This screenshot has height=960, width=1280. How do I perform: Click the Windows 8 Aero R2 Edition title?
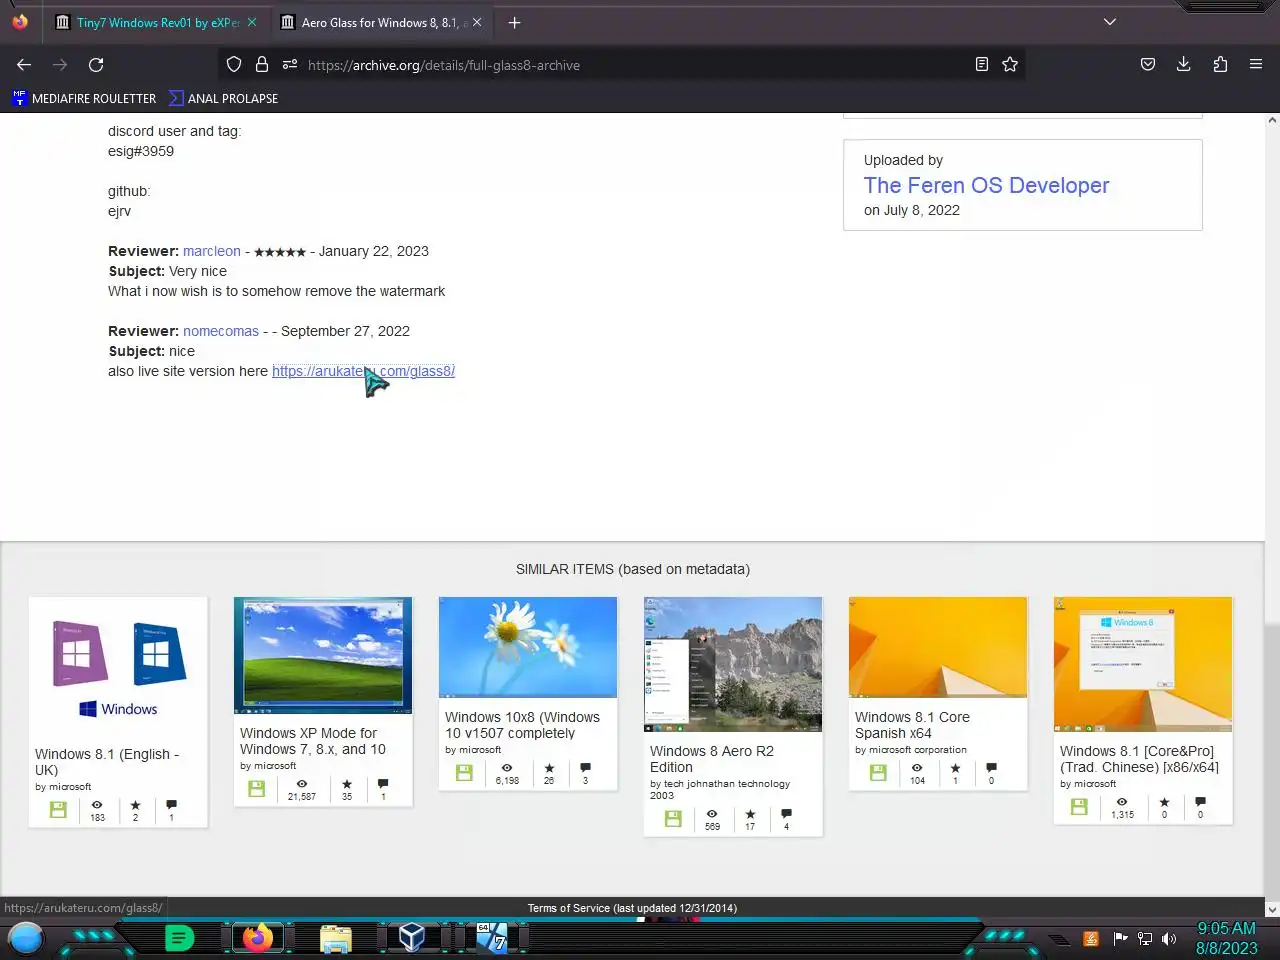coord(712,759)
